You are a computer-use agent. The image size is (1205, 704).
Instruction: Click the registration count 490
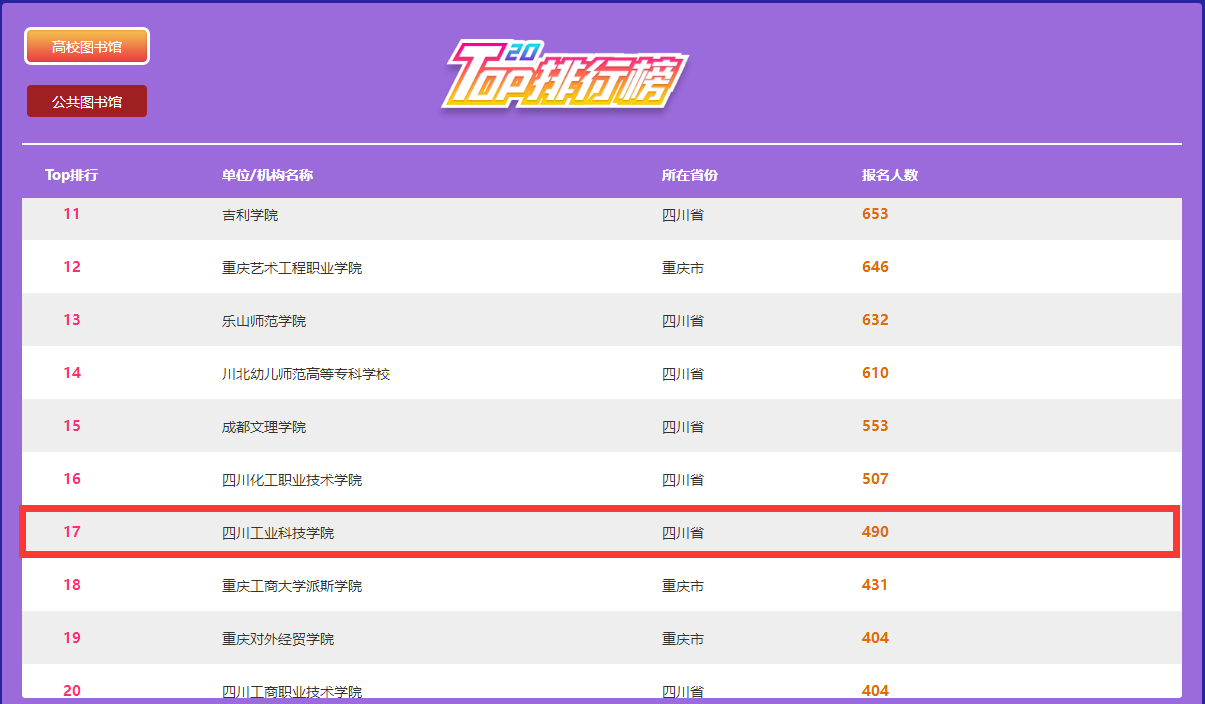coord(875,532)
